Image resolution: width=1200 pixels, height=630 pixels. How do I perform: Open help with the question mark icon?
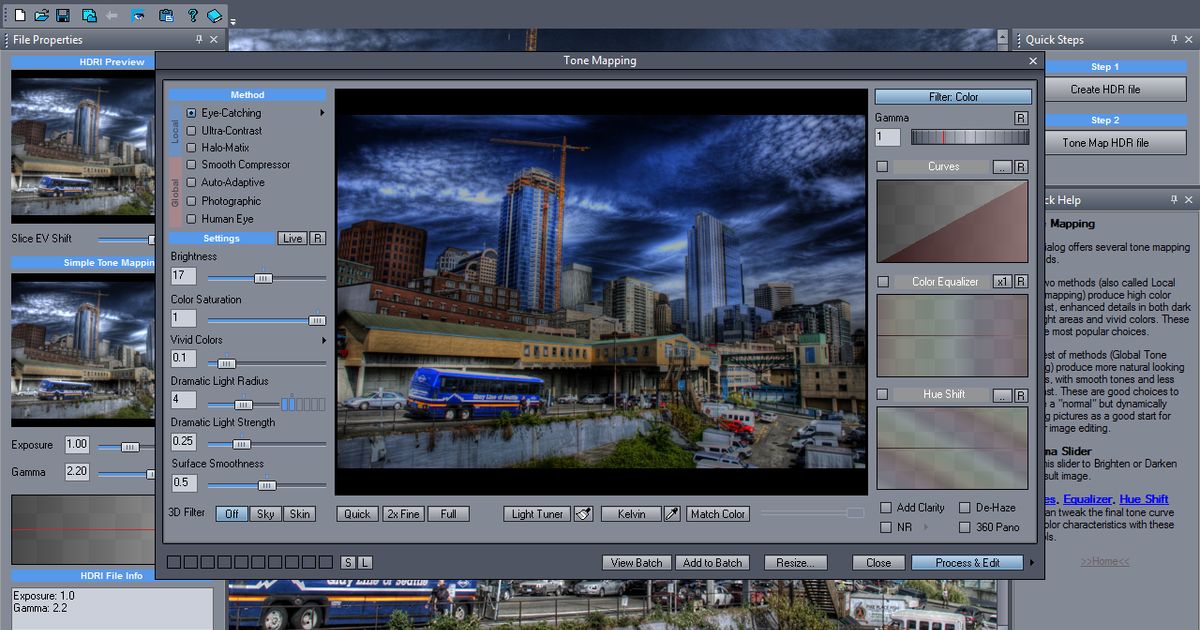(193, 15)
